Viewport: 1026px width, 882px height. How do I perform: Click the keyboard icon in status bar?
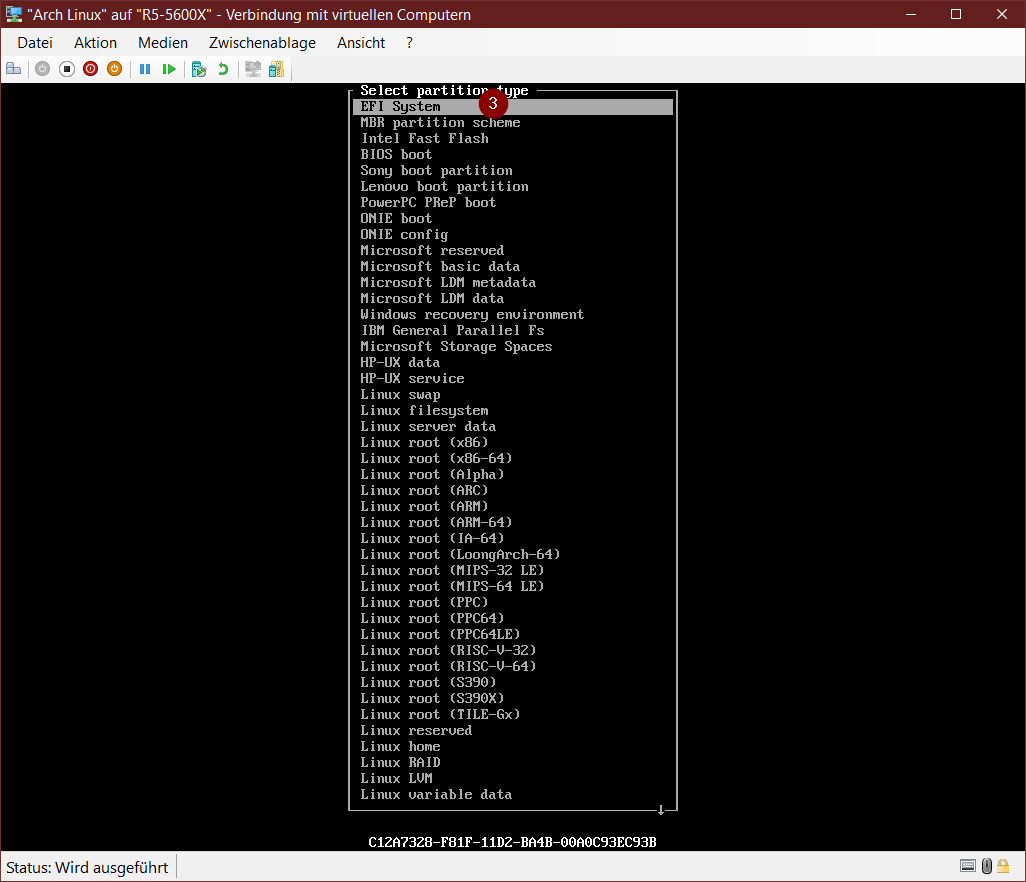click(x=968, y=866)
